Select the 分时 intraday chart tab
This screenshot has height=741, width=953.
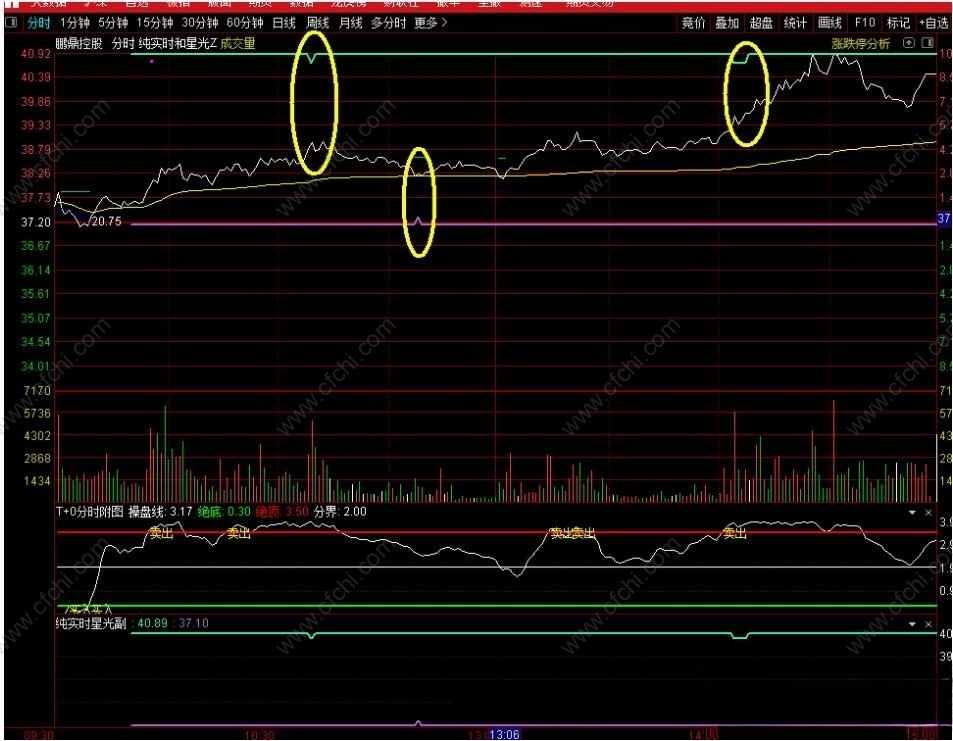38,23
